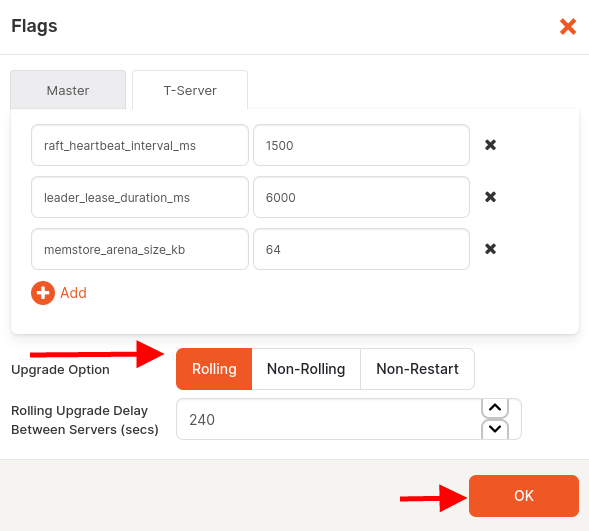Edit the 6000 value field
Image resolution: width=589 pixels, height=531 pixels.
tap(361, 197)
